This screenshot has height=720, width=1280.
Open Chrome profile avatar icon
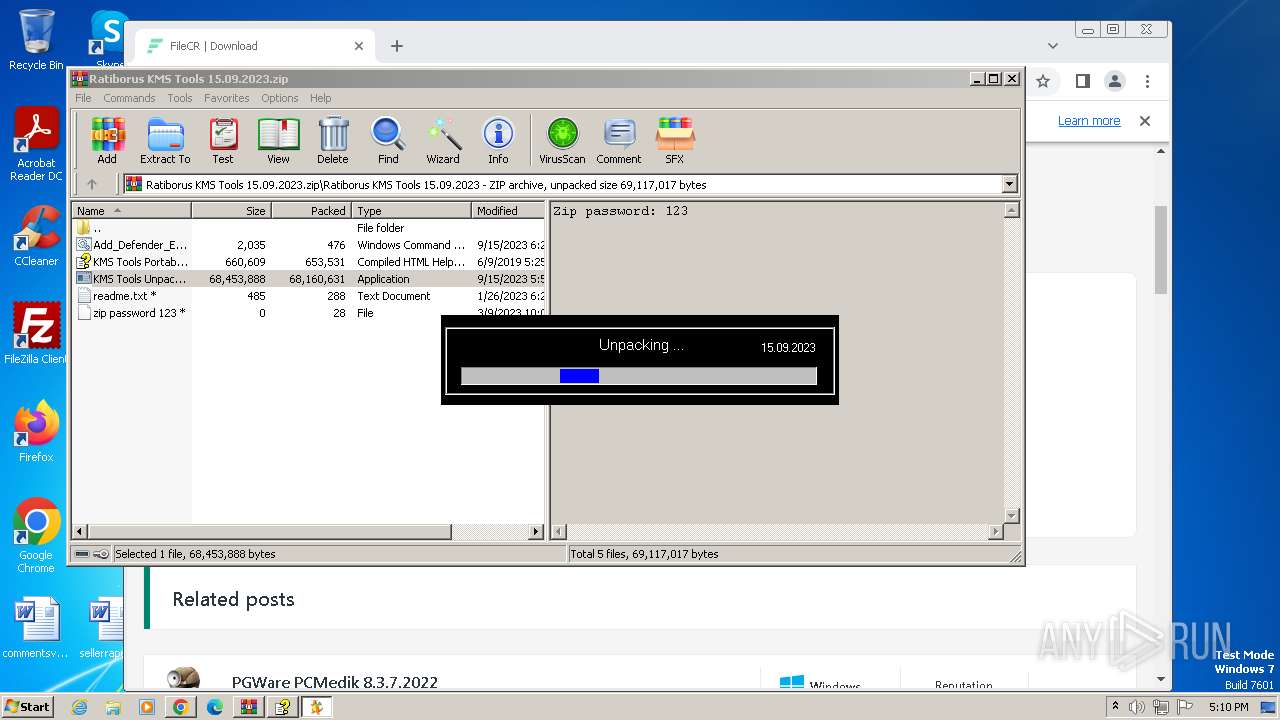point(1115,81)
